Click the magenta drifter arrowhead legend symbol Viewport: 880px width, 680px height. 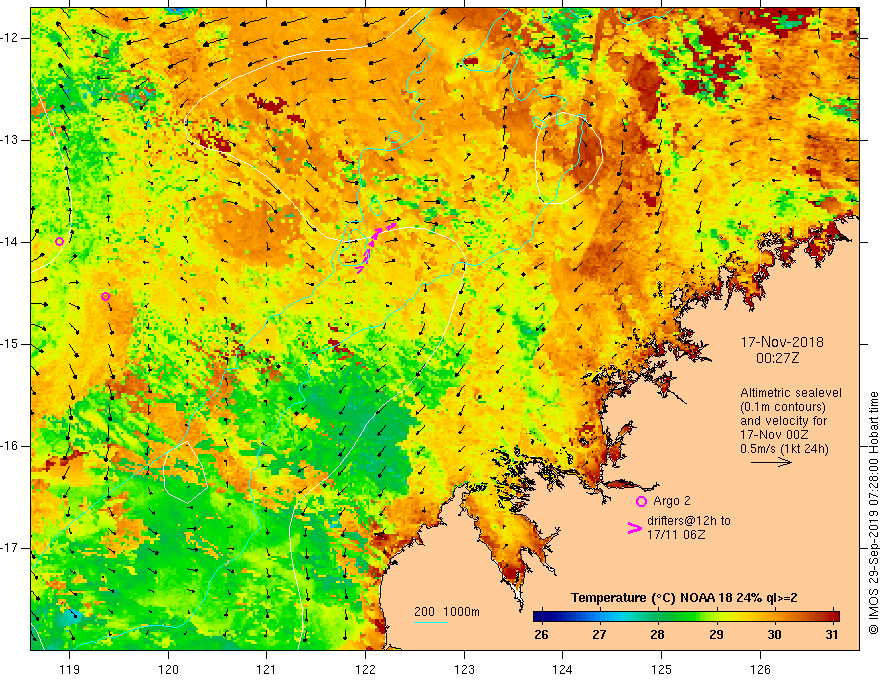[x=634, y=528]
